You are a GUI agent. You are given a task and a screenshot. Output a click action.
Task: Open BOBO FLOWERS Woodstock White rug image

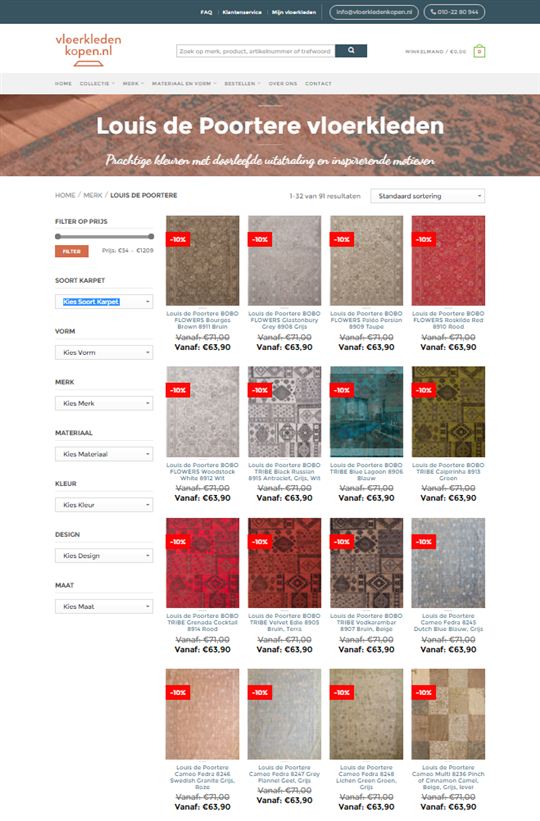coord(203,412)
